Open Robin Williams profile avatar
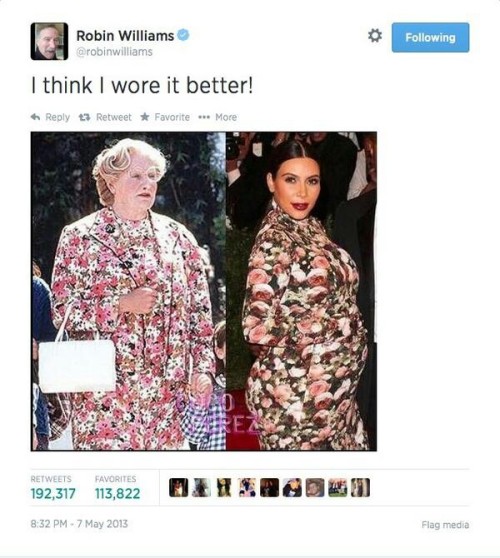This screenshot has width=500, height=558. point(49,41)
